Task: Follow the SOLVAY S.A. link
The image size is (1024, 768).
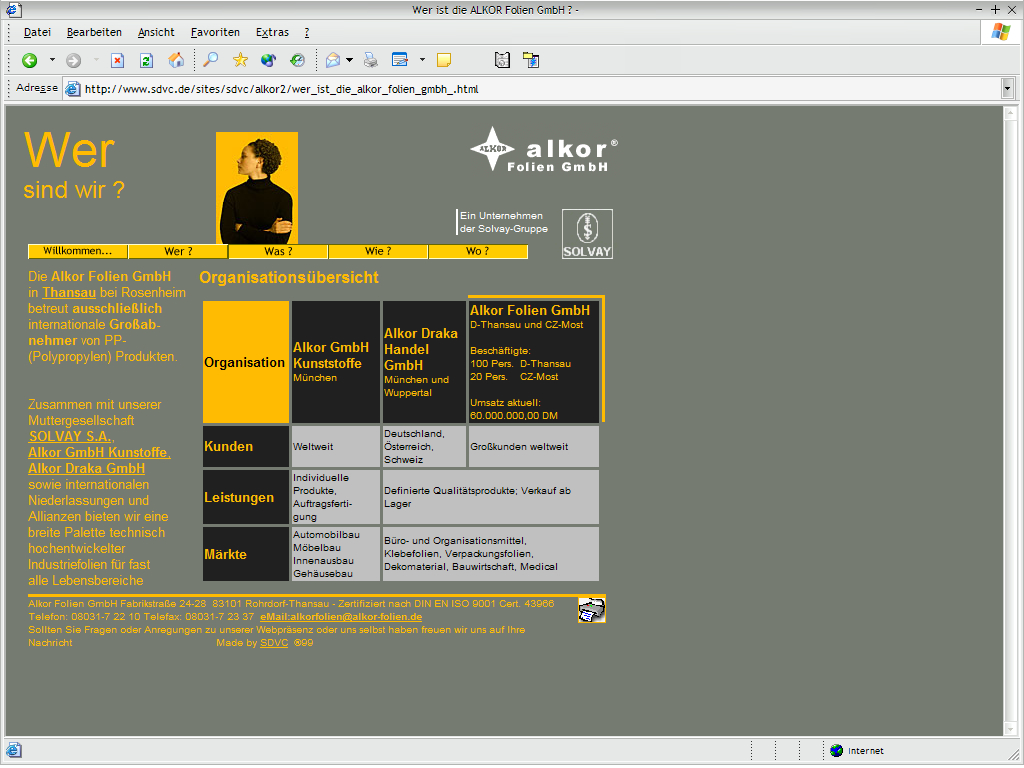Action: tap(71, 436)
